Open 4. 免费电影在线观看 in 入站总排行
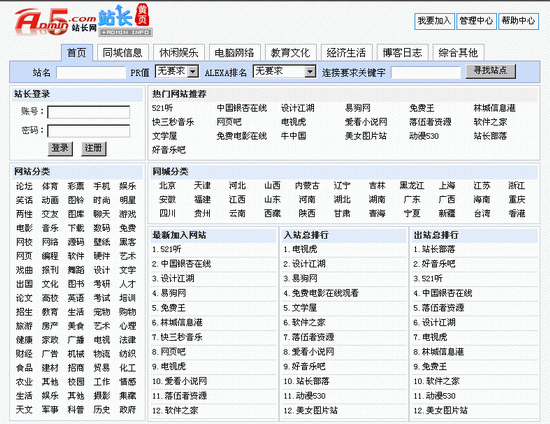550x424 pixels. click(321, 293)
